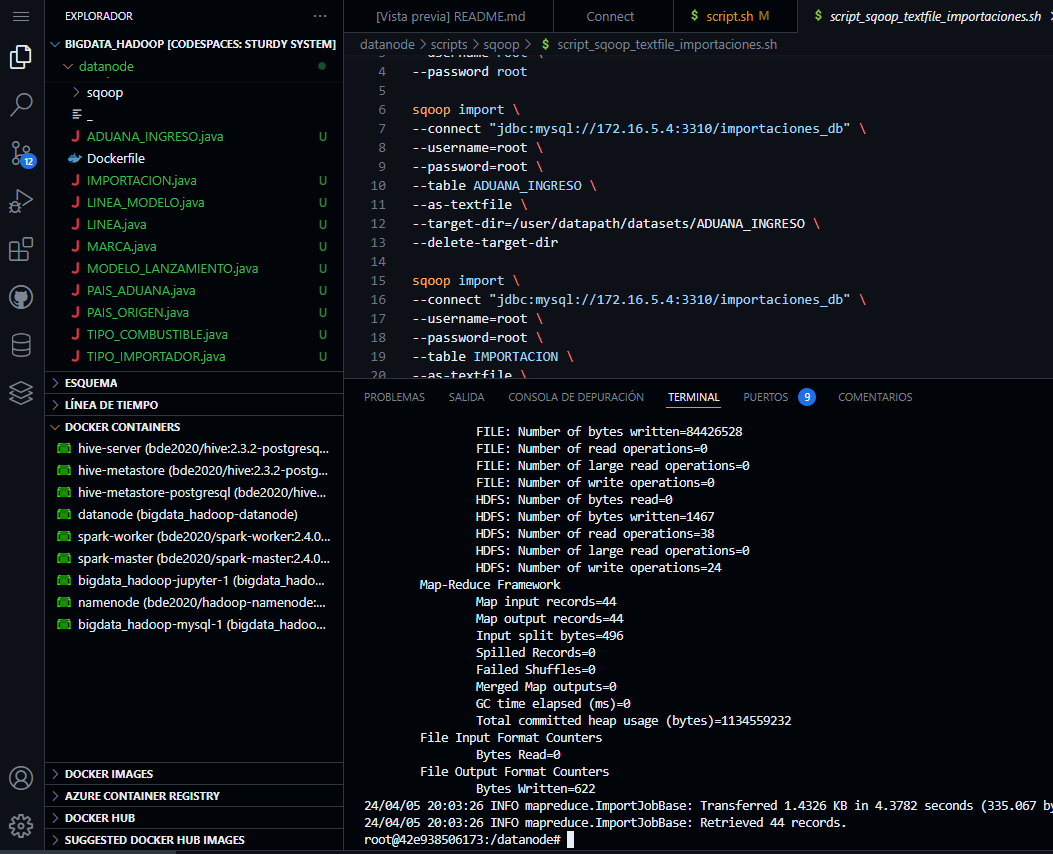The width and height of the screenshot is (1053, 854).
Task: Open the Search view icon
Action: coord(21,105)
